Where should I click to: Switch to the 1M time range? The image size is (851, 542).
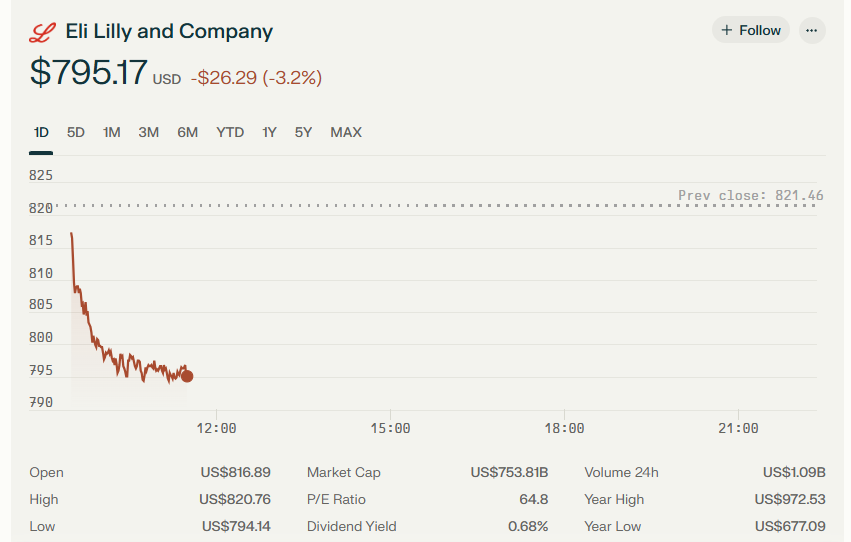pyautogui.click(x=111, y=132)
